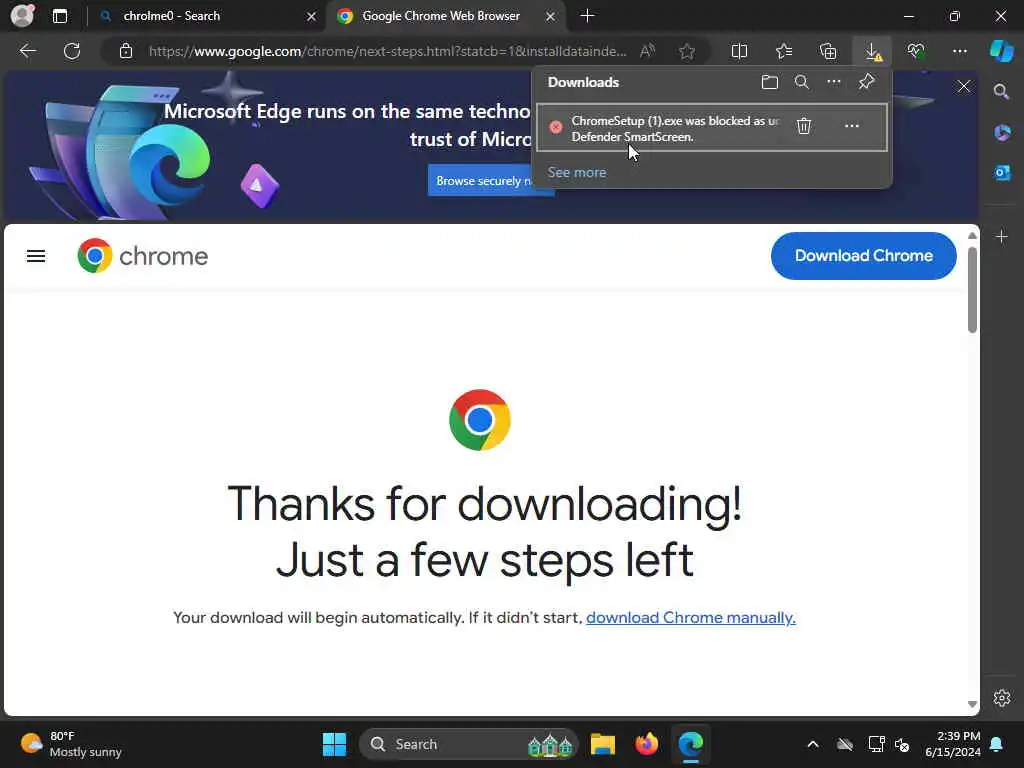The image size is (1024, 768).
Task: Launch Firefox from taskbar
Action: click(647, 744)
